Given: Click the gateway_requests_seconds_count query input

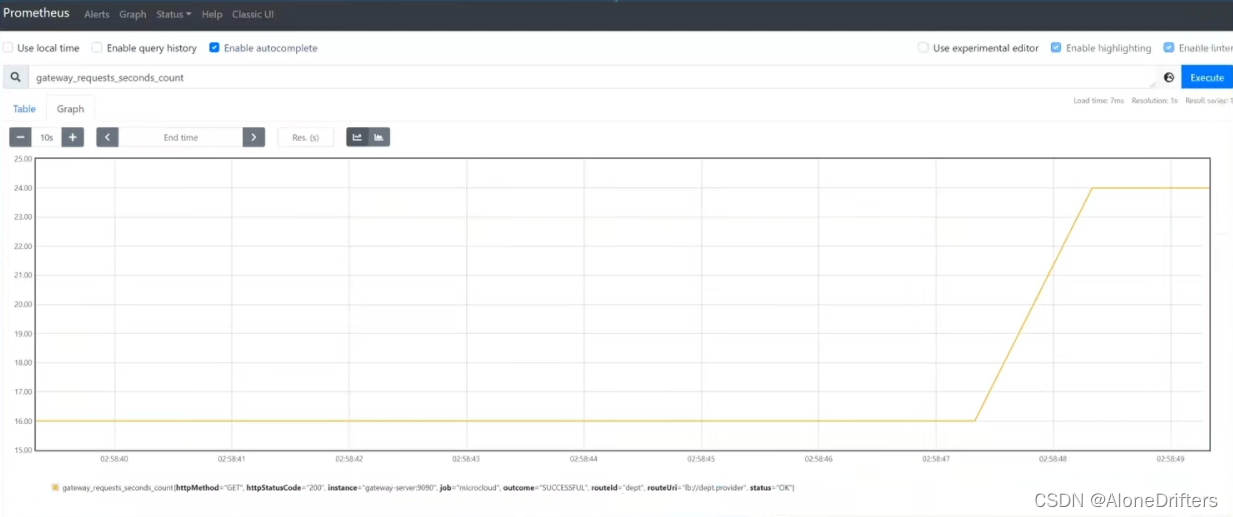Looking at the screenshot, I should (x=592, y=77).
